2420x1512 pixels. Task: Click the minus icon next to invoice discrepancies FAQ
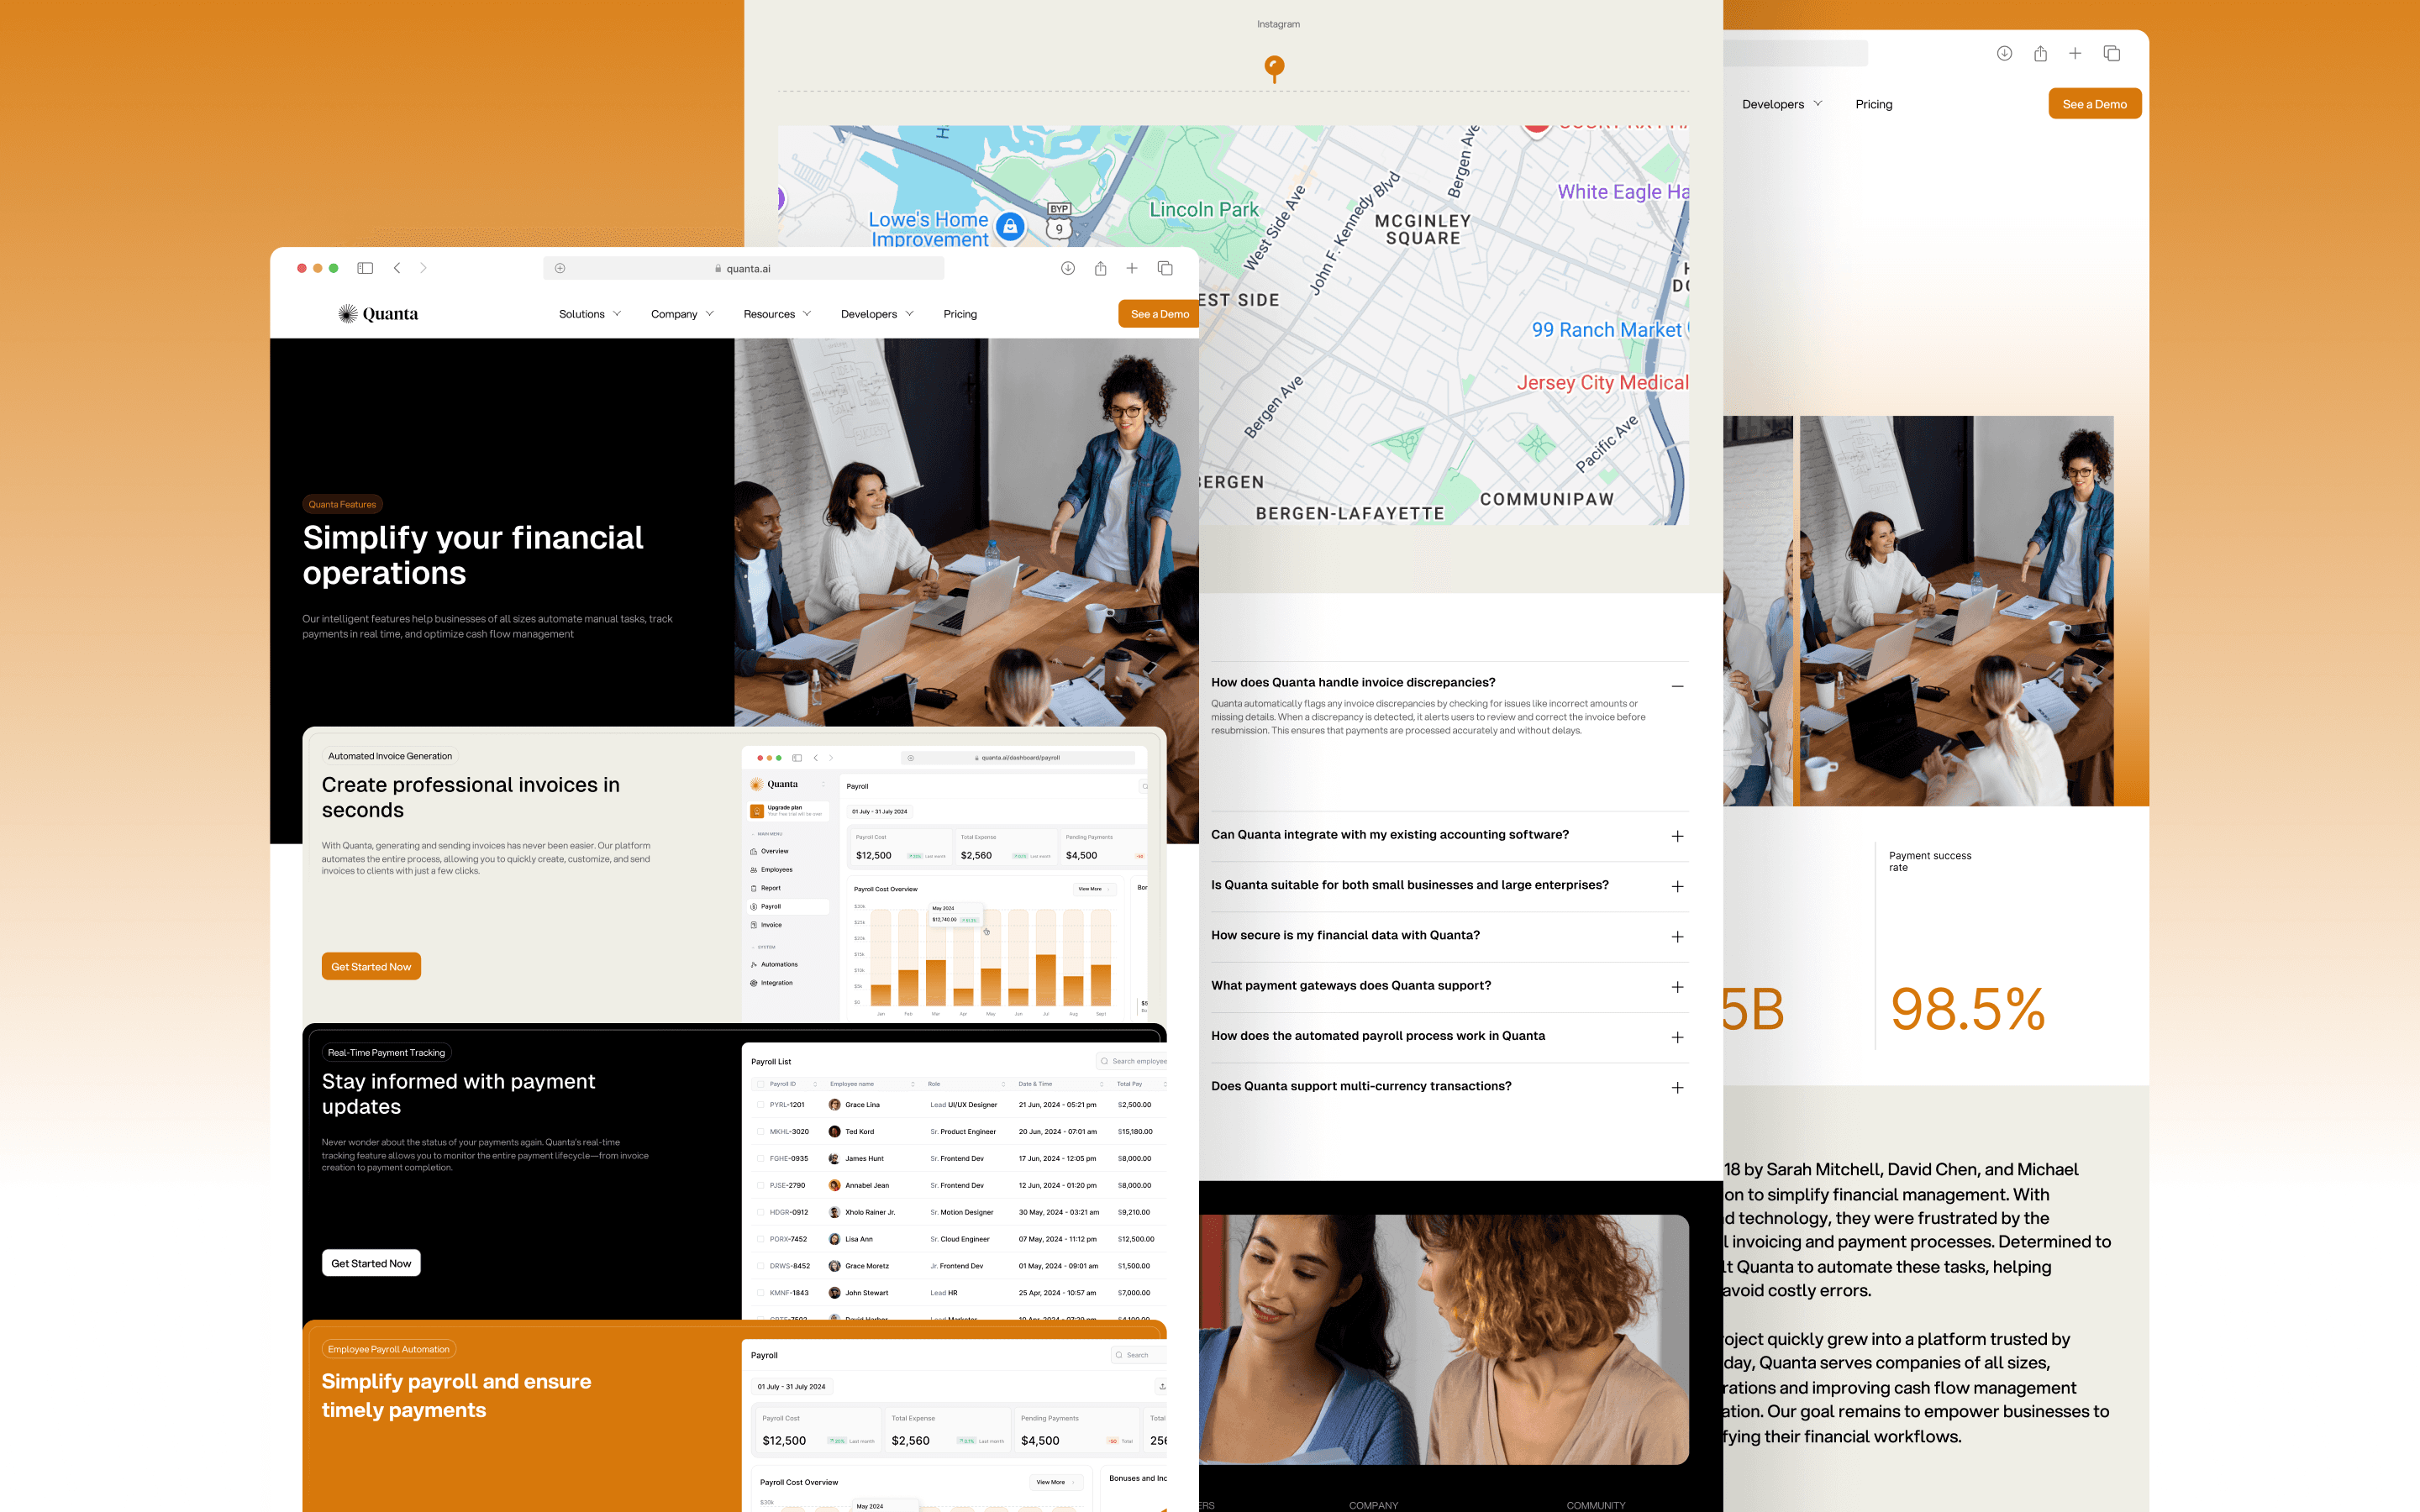(1678, 683)
